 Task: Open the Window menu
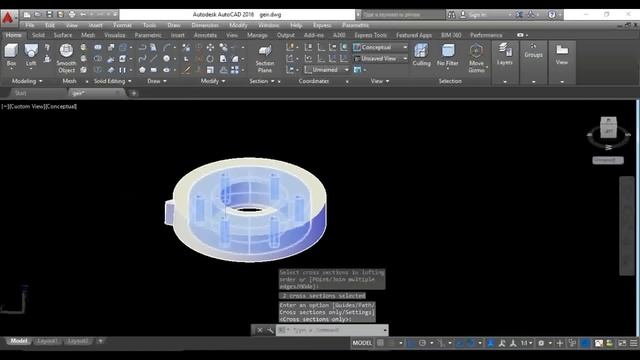[269, 25]
